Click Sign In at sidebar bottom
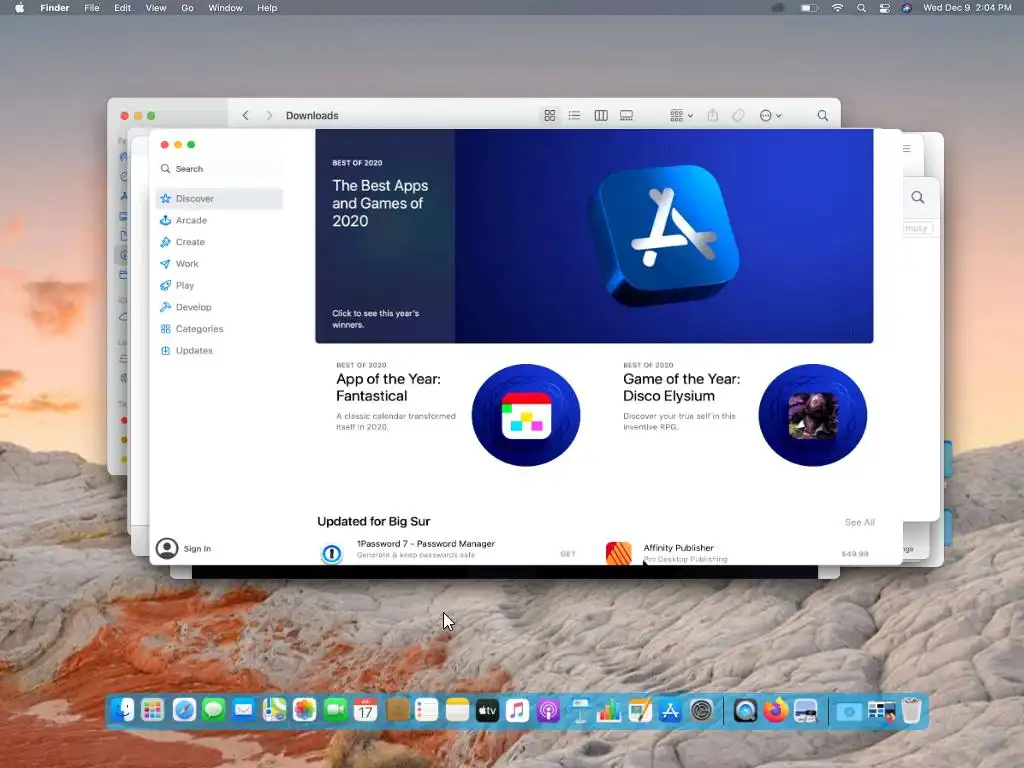This screenshot has height=768, width=1024. (184, 549)
